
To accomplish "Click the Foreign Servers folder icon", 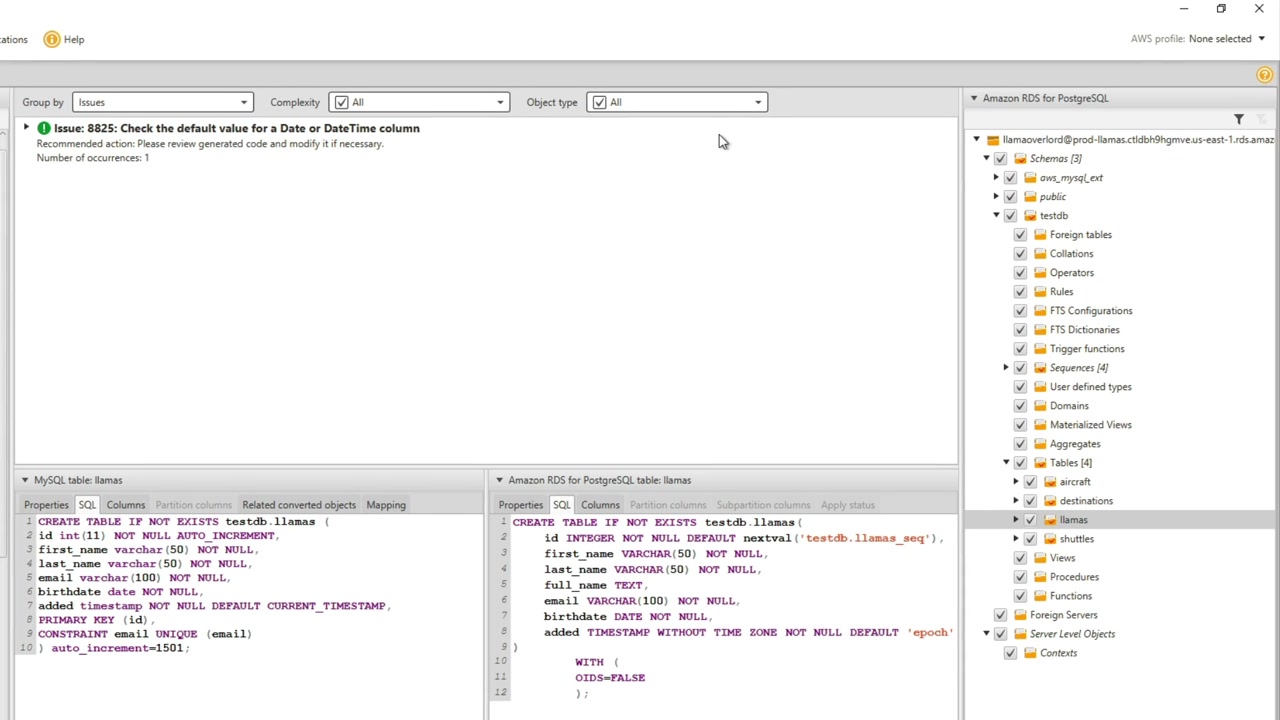I will [1020, 615].
